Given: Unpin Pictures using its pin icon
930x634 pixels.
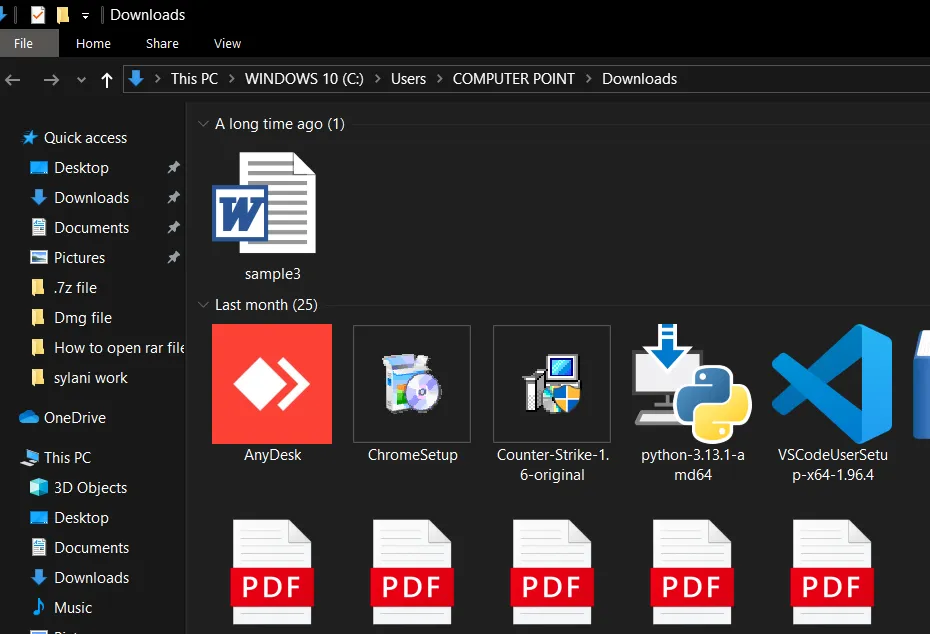Looking at the screenshot, I should pos(173,257).
